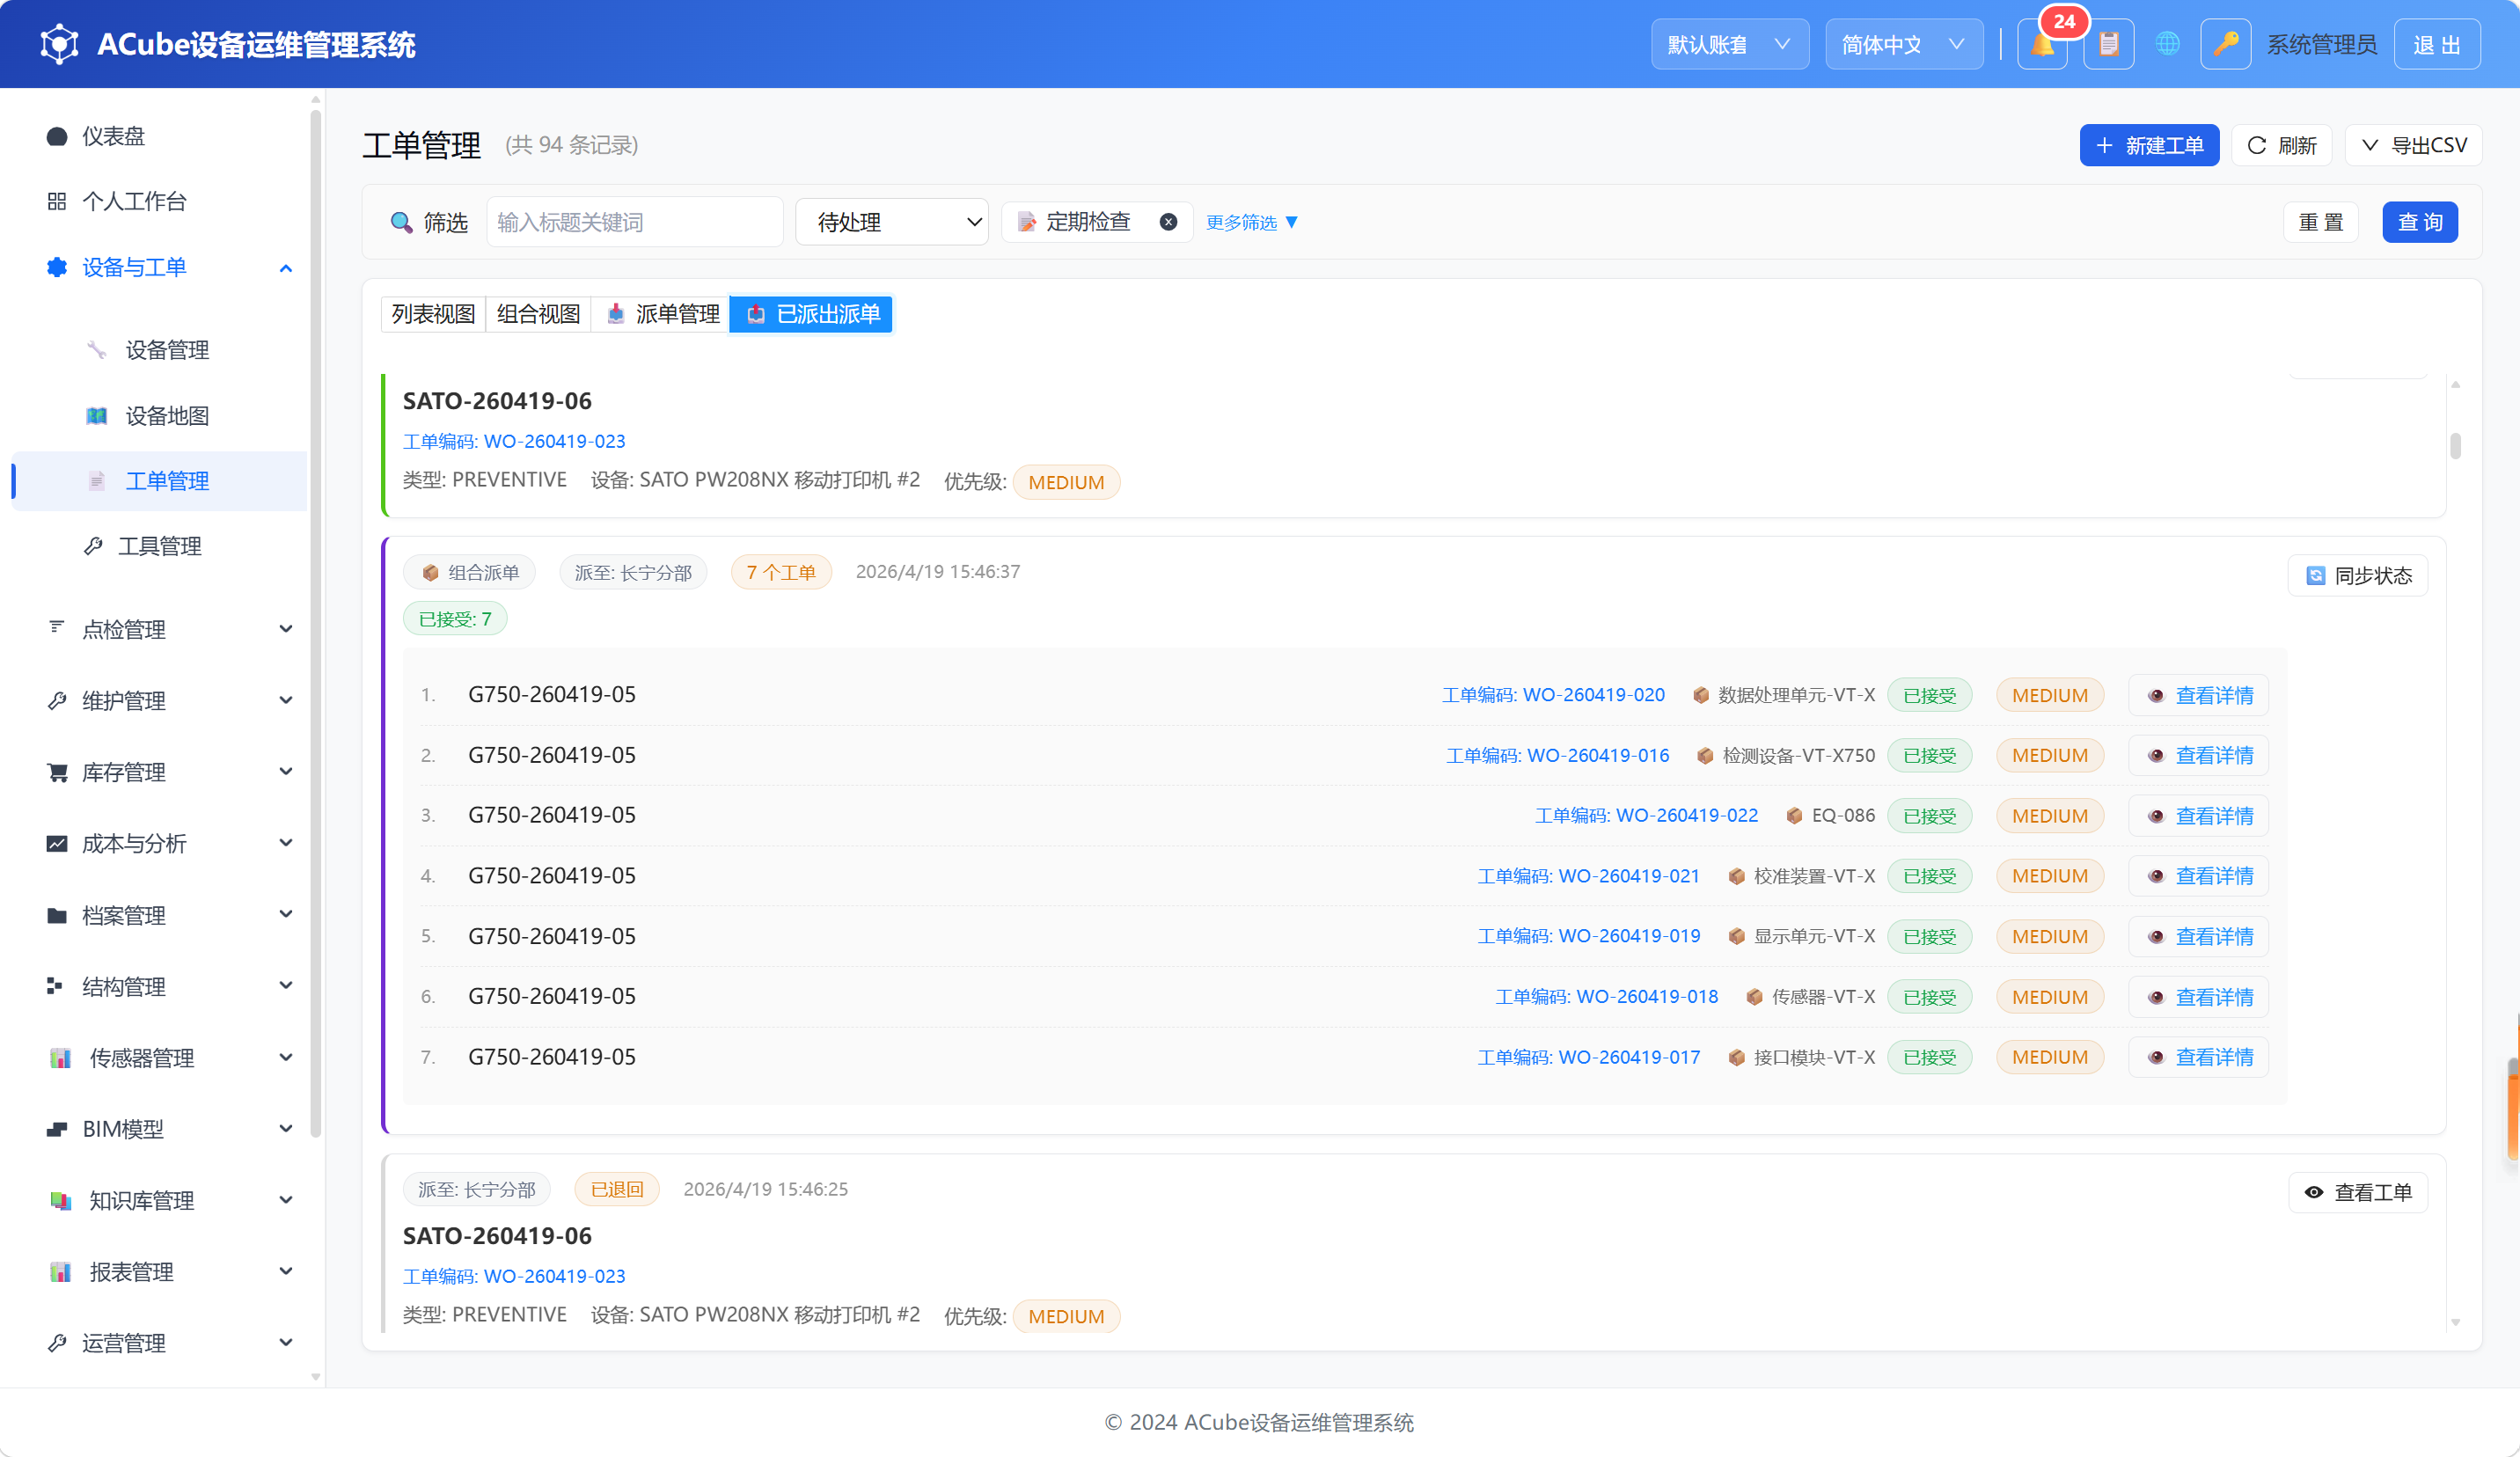
Task: Open 工具管理 in the sidebar
Action: (x=160, y=546)
